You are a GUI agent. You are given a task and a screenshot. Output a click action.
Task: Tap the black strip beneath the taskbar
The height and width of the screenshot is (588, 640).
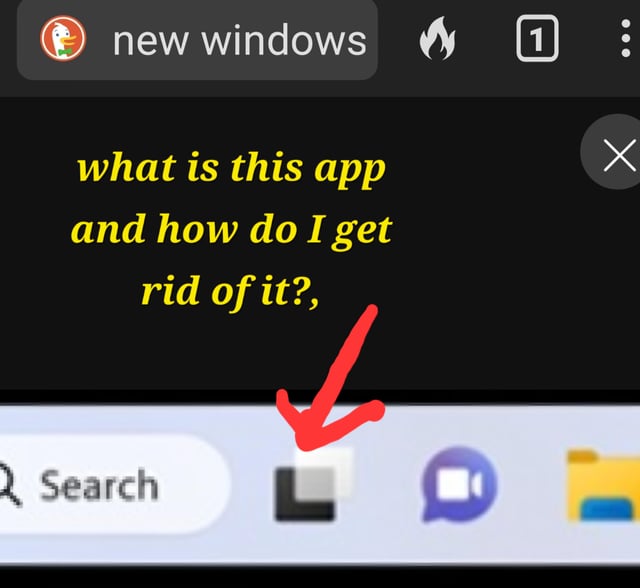320,577
